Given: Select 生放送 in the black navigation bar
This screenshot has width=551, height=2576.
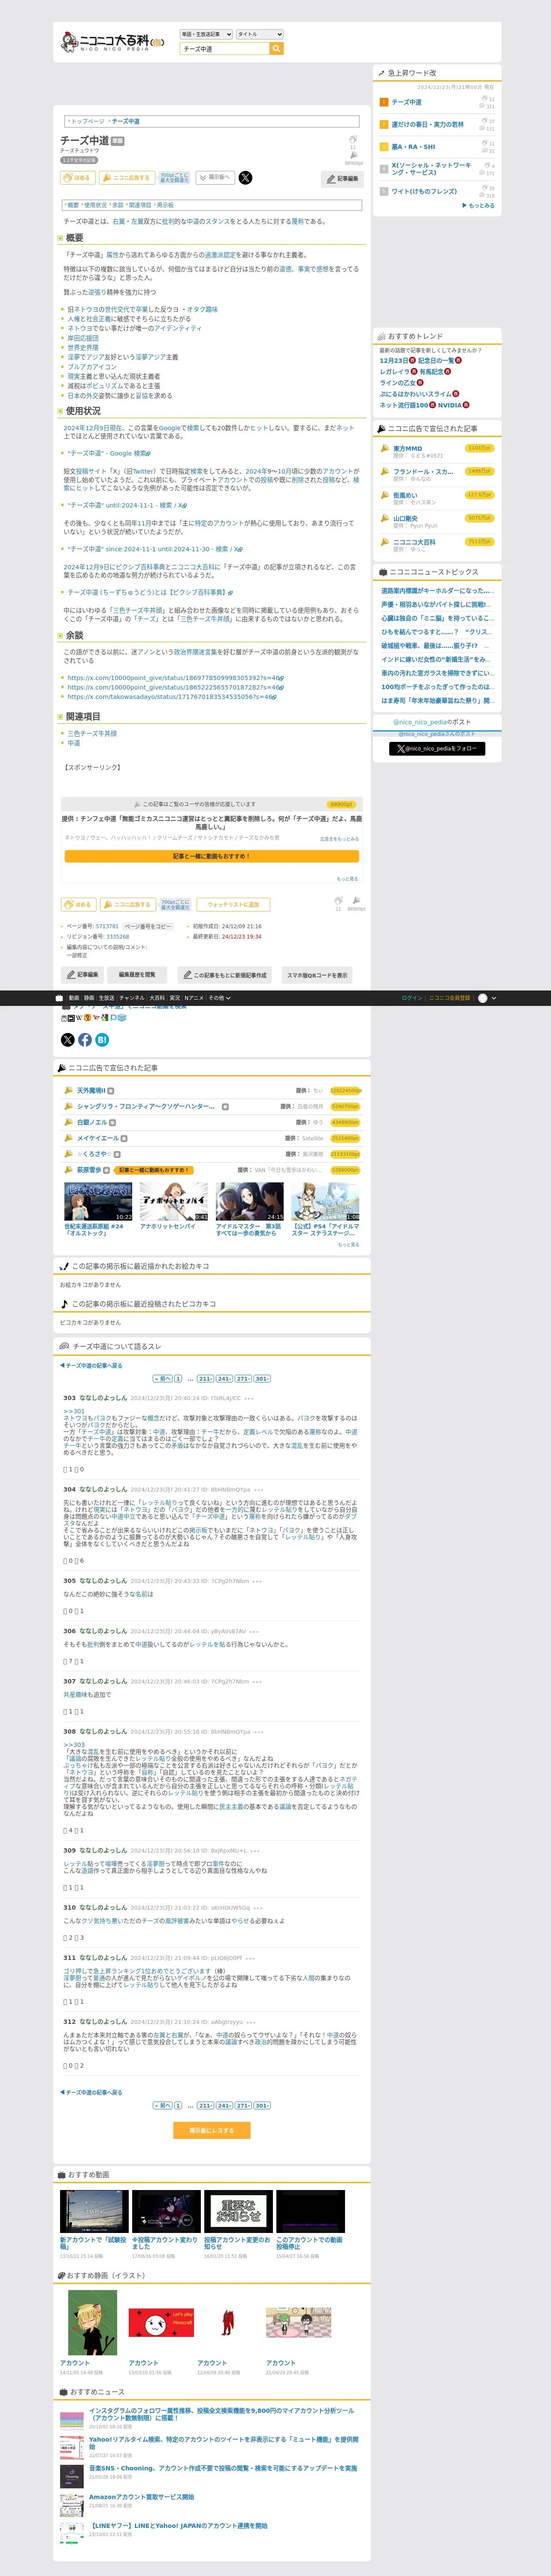Looking at the screenshot, I should [106, 998].
